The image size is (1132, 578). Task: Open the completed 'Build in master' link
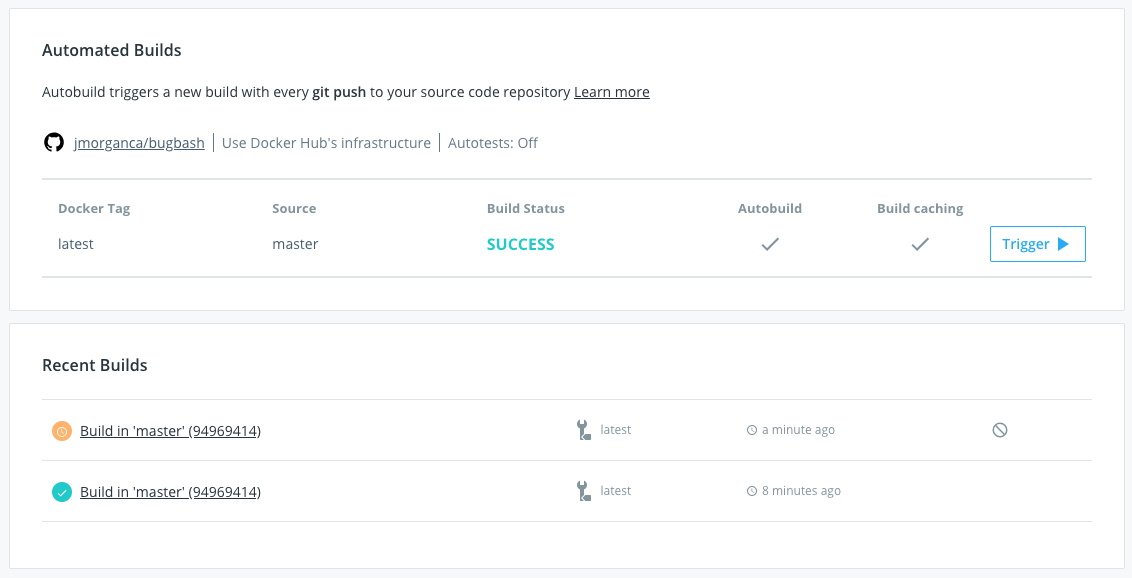(170, 492)
